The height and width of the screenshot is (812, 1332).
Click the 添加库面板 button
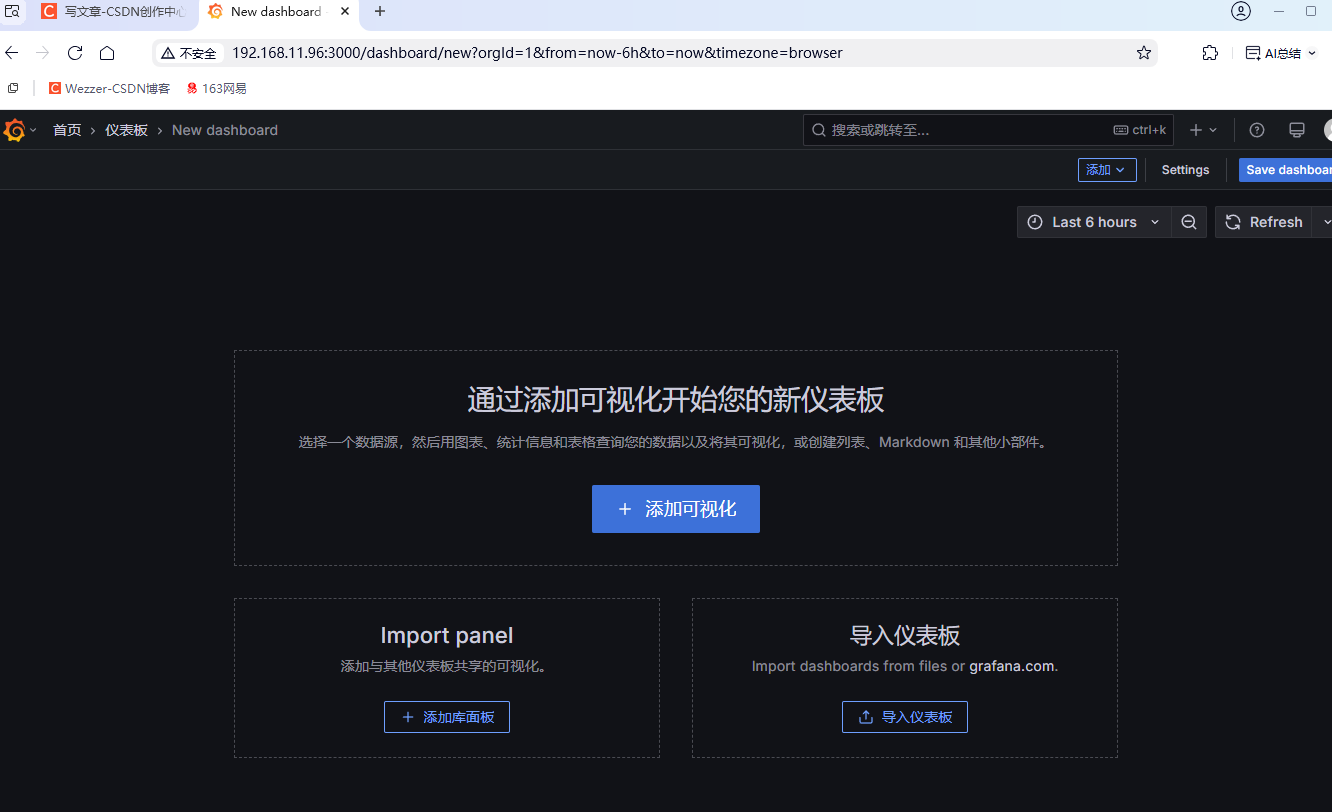[447, 717]
